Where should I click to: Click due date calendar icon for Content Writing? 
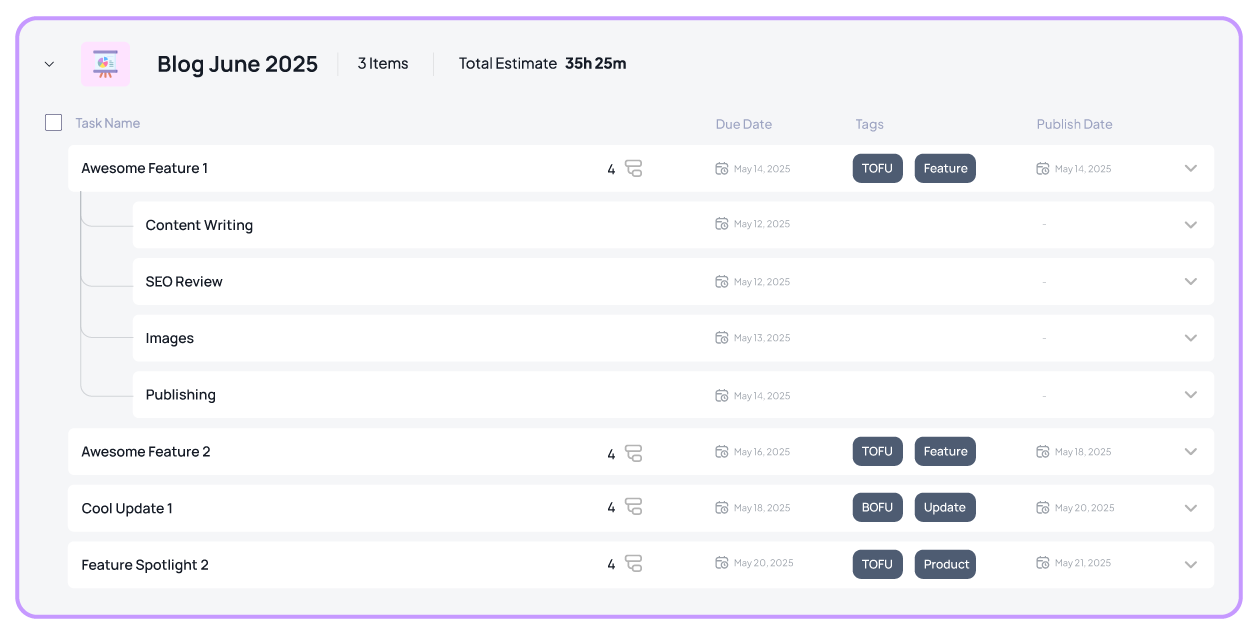pos(722,224)
